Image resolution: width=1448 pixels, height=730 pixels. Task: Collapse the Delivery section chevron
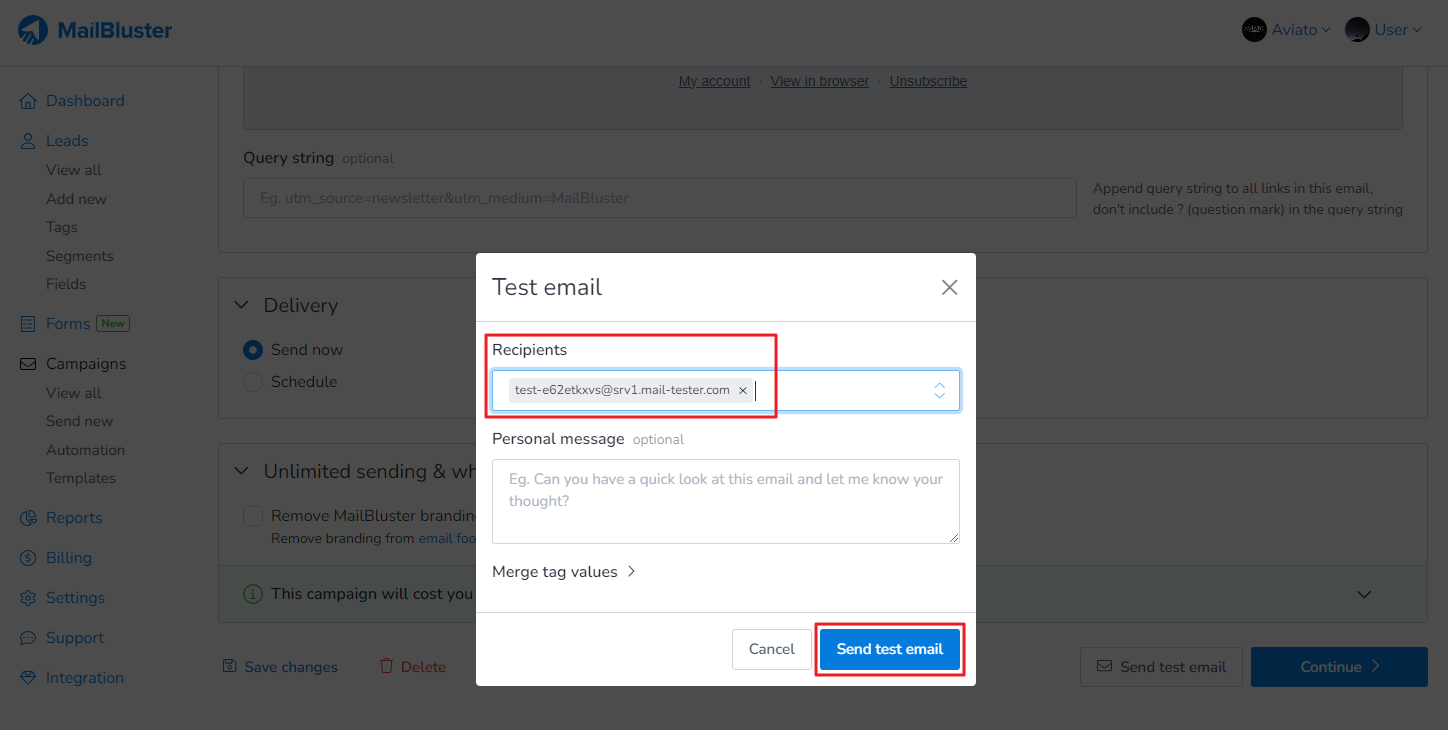pyautogui.click(x=240, y=304)
